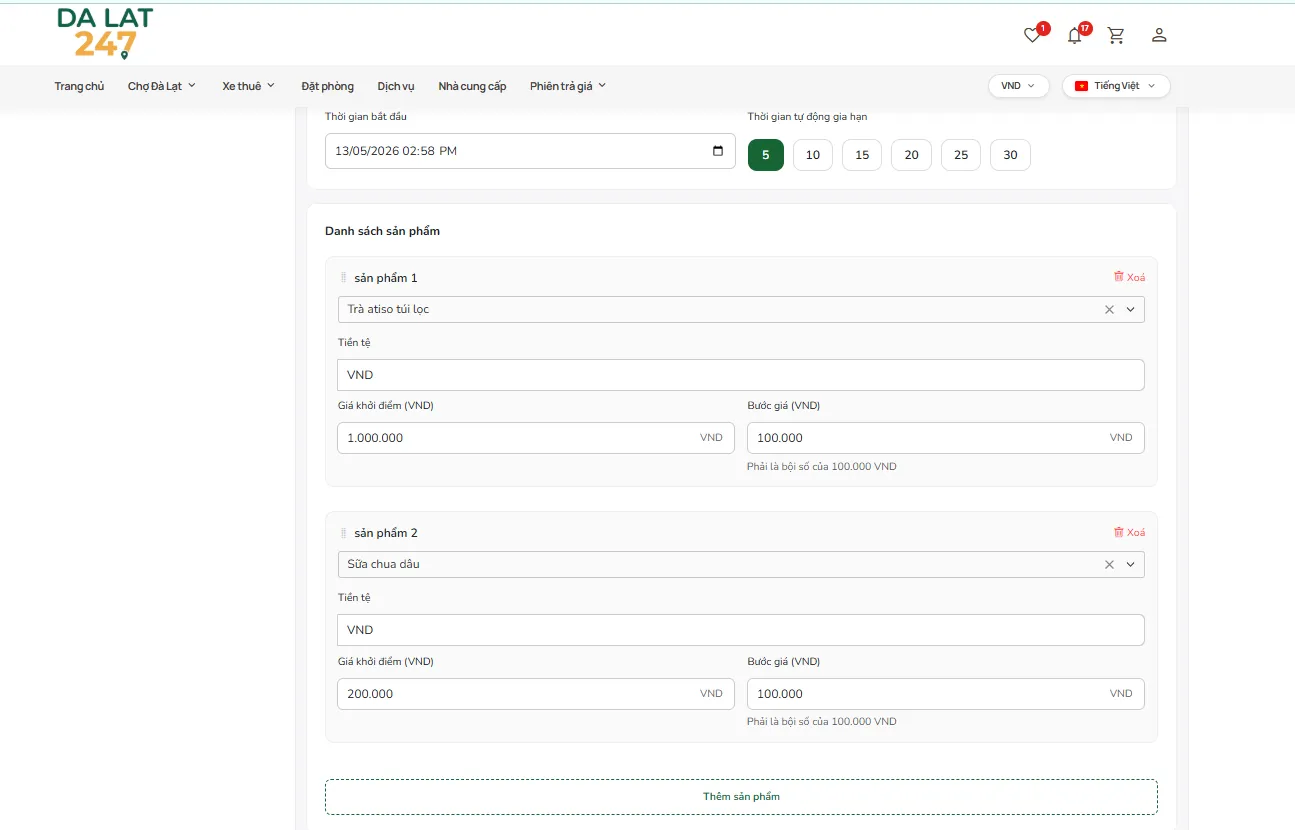Click the DA LAT 247 logo

tap(105, 33)
